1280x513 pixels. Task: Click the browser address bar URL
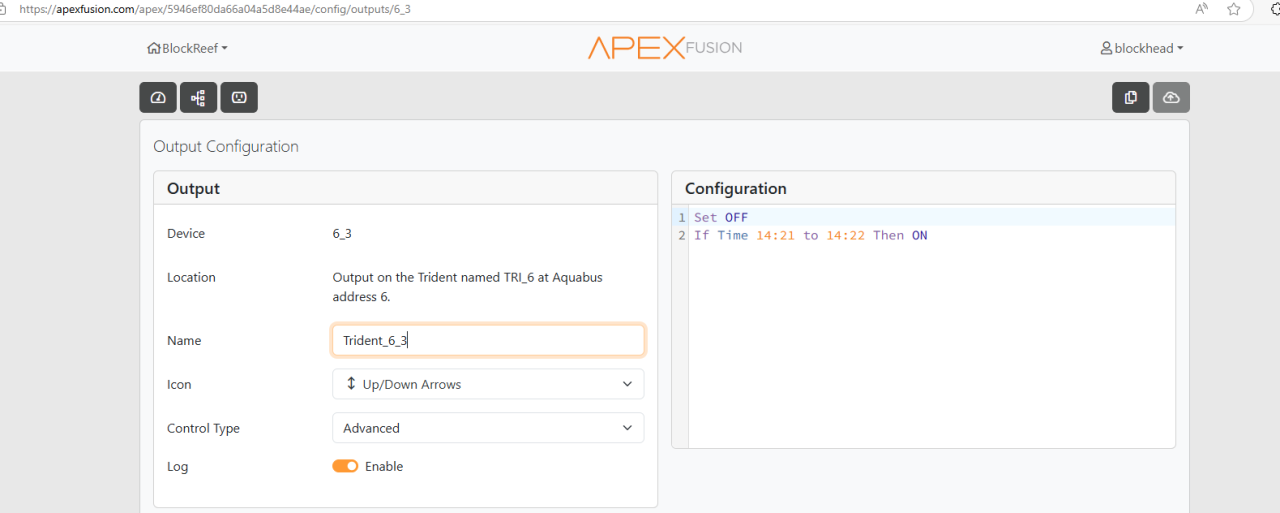pos(215,9)
